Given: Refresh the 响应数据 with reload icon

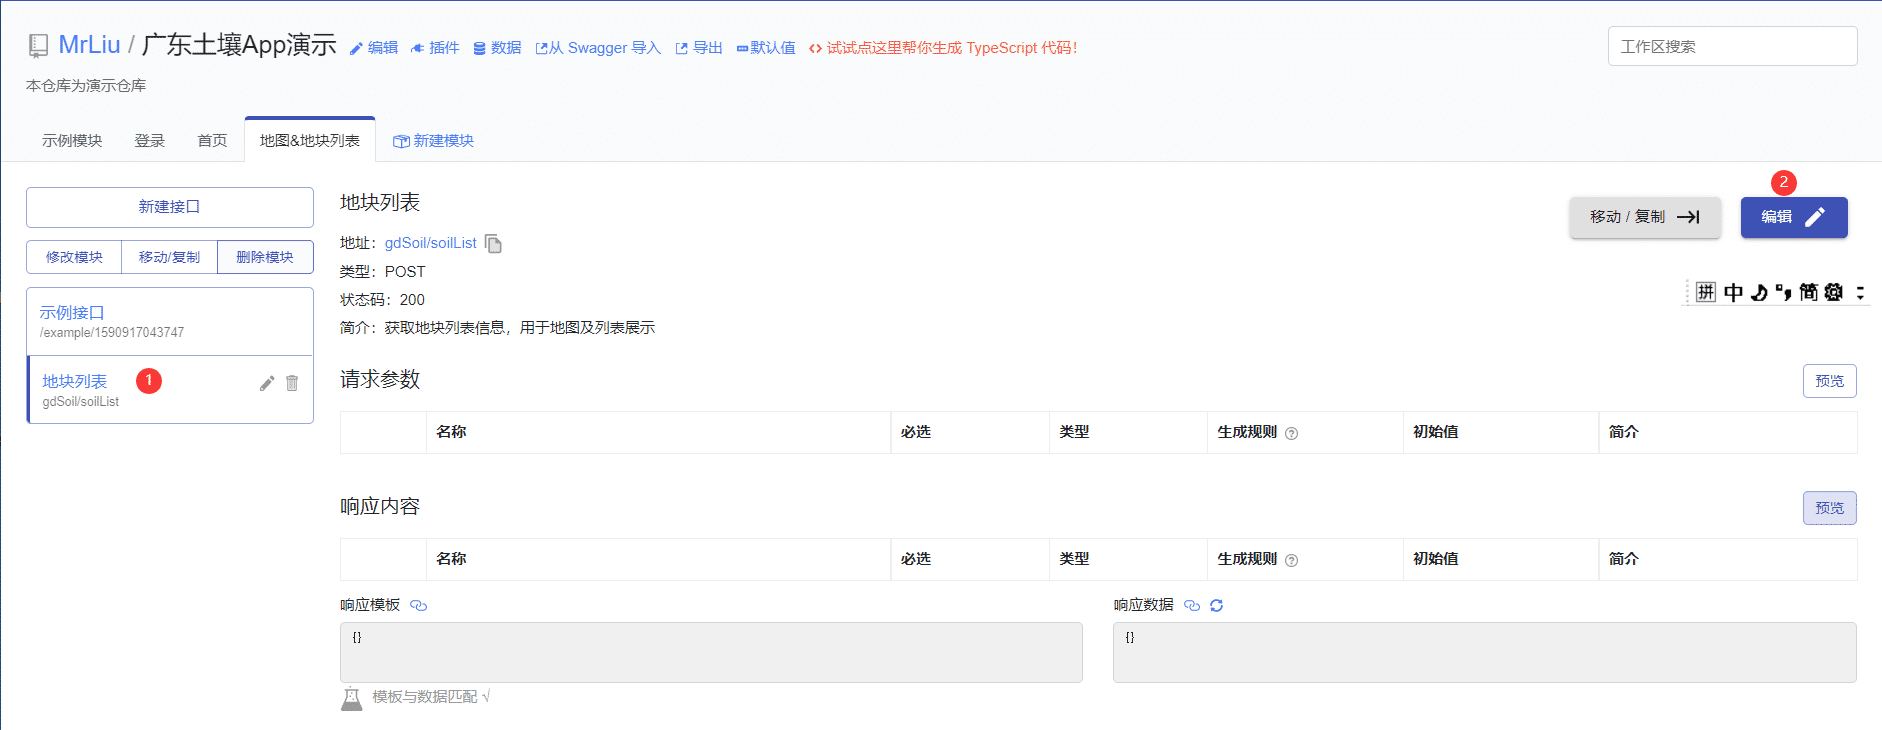Looking at the screenshot, I should click(1217, 605).
